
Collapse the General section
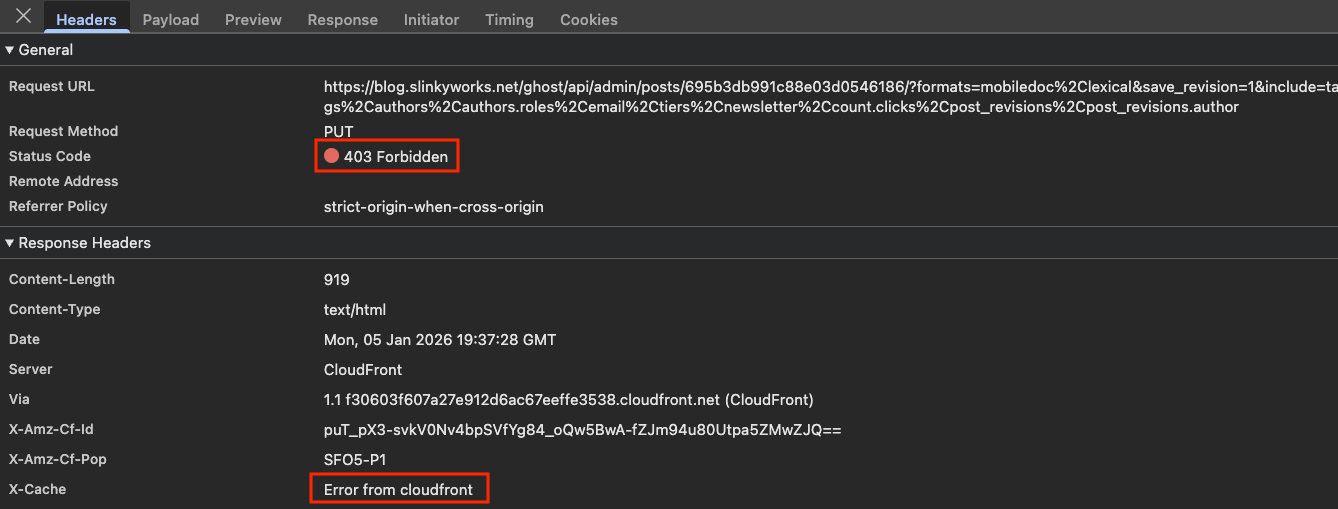[10, 50]
